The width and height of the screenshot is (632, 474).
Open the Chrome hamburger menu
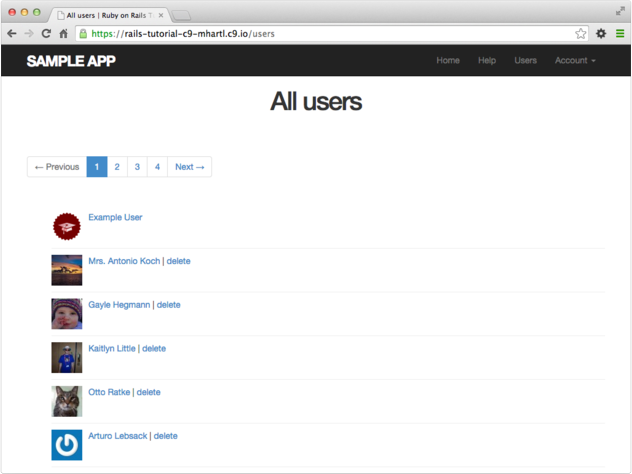tap(620, 33)
